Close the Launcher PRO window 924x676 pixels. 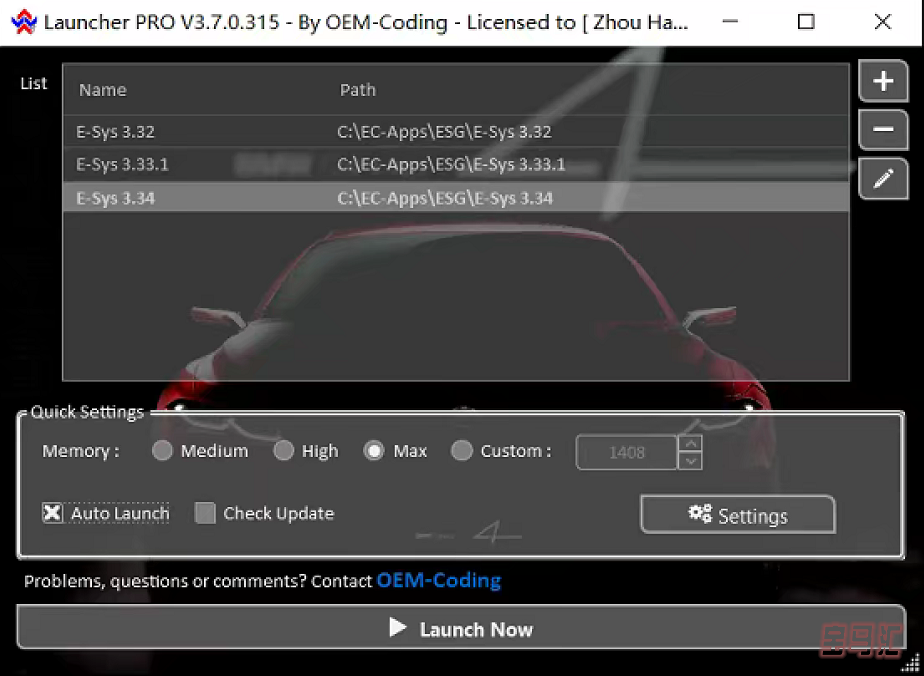(883, 22)
